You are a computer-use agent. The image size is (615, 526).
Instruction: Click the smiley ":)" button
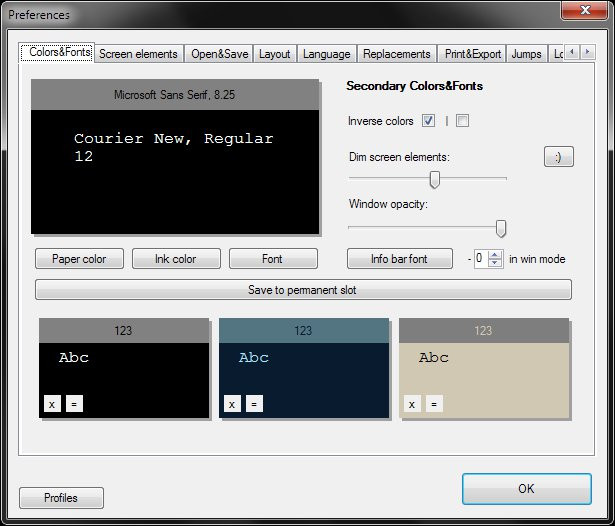point(559,157)
